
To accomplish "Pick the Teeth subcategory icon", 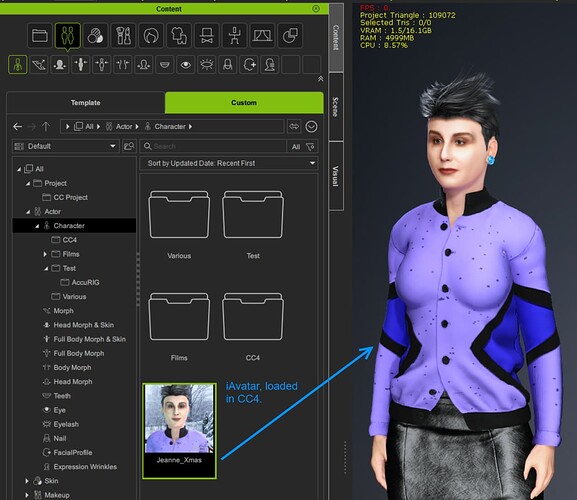I will pyautogui.click(x=164, y=65).
